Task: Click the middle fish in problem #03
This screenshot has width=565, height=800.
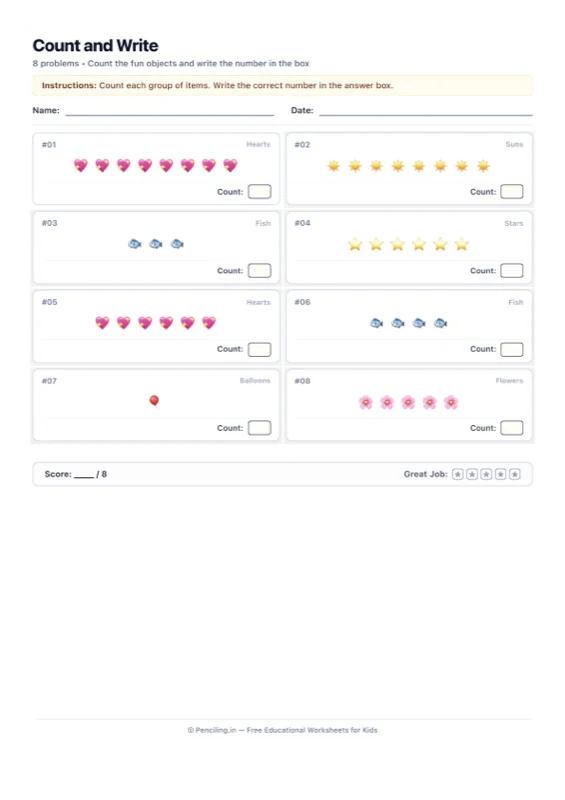Action: (x=156, y=244)
